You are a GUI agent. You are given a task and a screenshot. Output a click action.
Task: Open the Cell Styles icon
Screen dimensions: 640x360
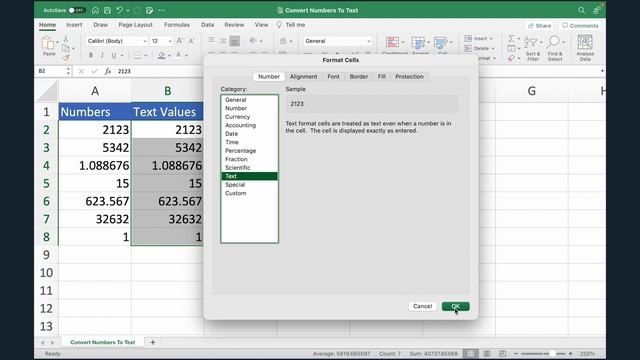click(440, 42)
